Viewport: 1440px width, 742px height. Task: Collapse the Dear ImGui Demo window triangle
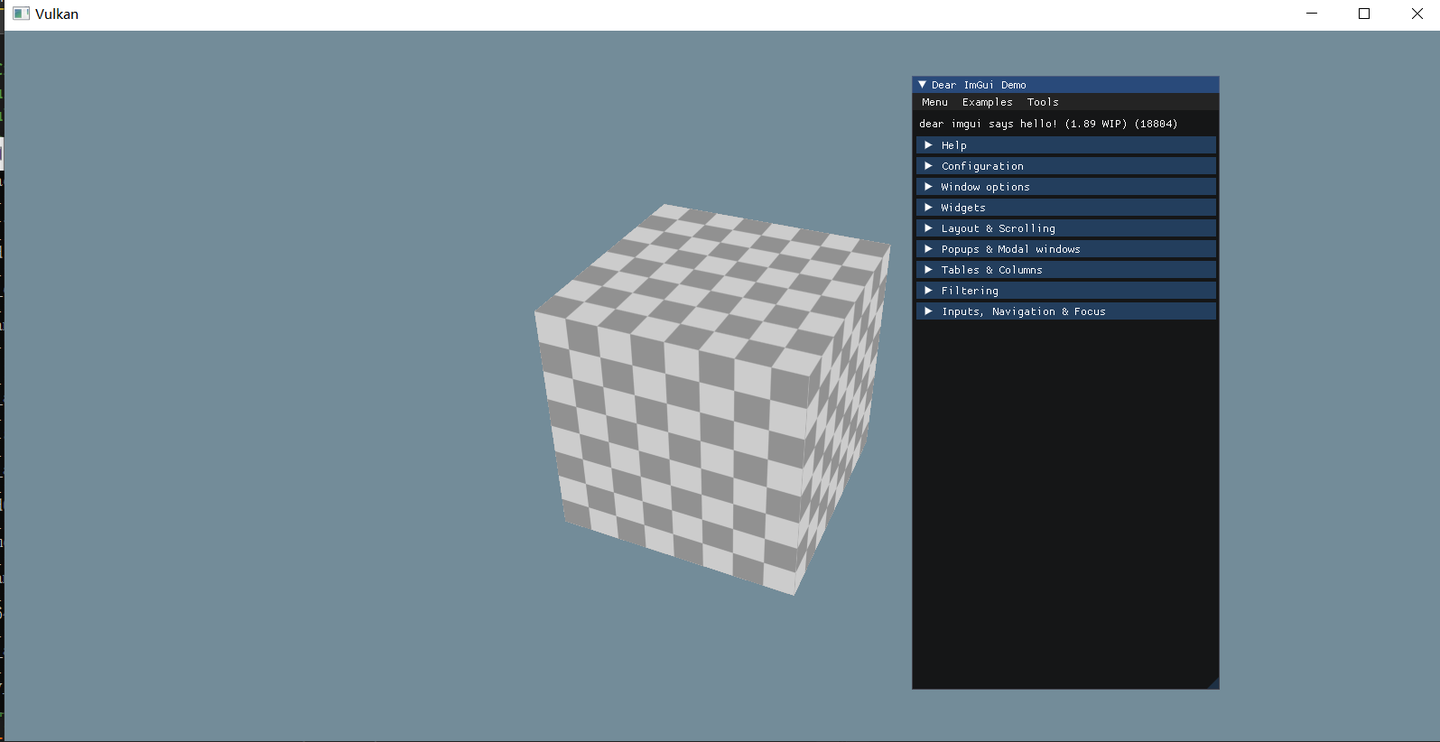pos(922,85)
